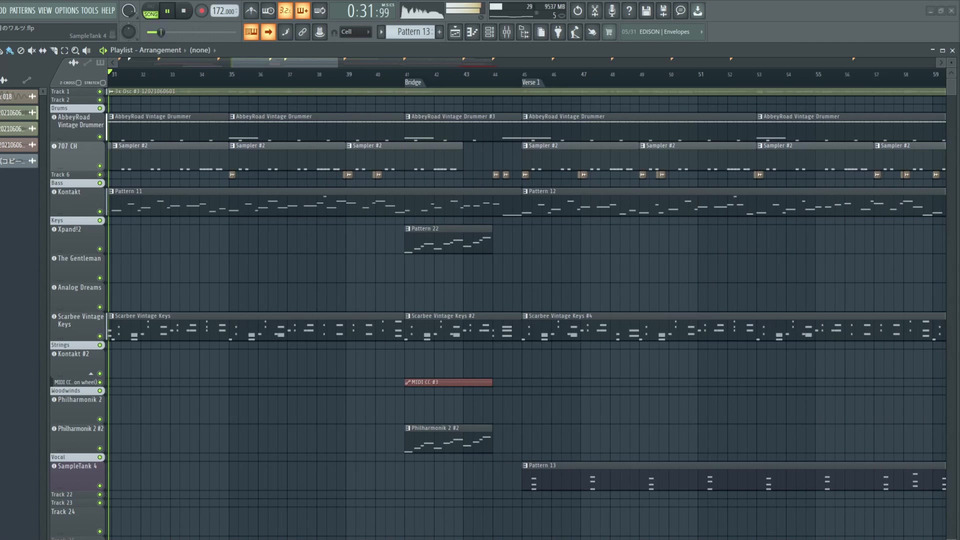The height and width of the screenshot is (540, 960).
Task: Open the Playlist options speaker menu icon
Action: click(x=103, y=50)
